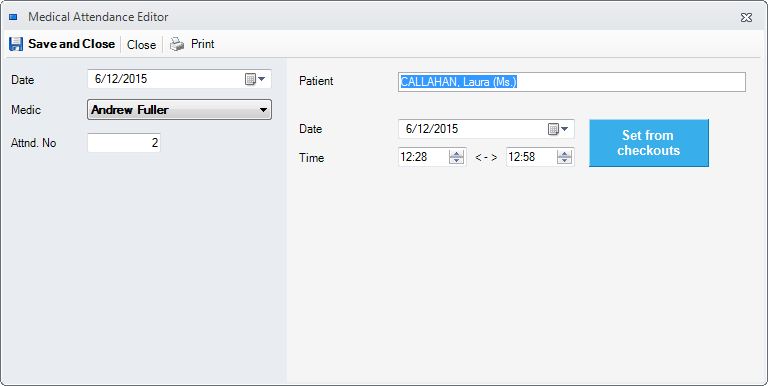768x386 pixels.
Task: Click the 12:28 start time field
Action: [x=424, y=157]
